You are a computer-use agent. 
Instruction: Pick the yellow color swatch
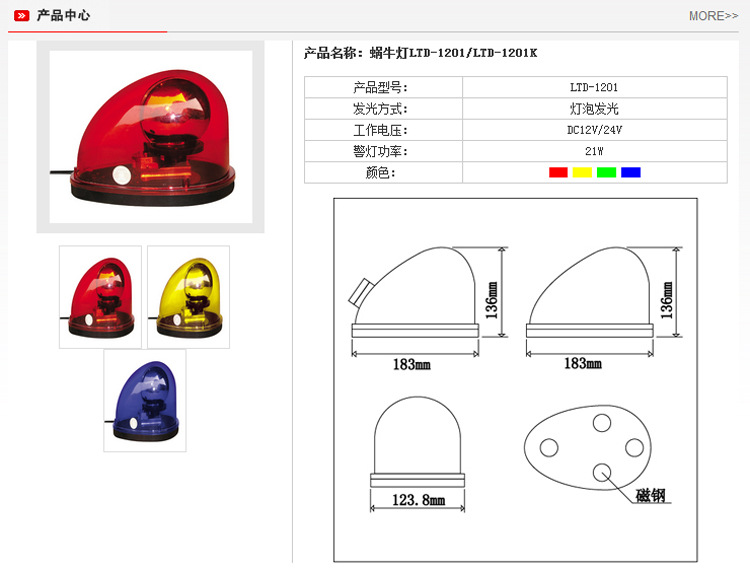tap(582, 172)
